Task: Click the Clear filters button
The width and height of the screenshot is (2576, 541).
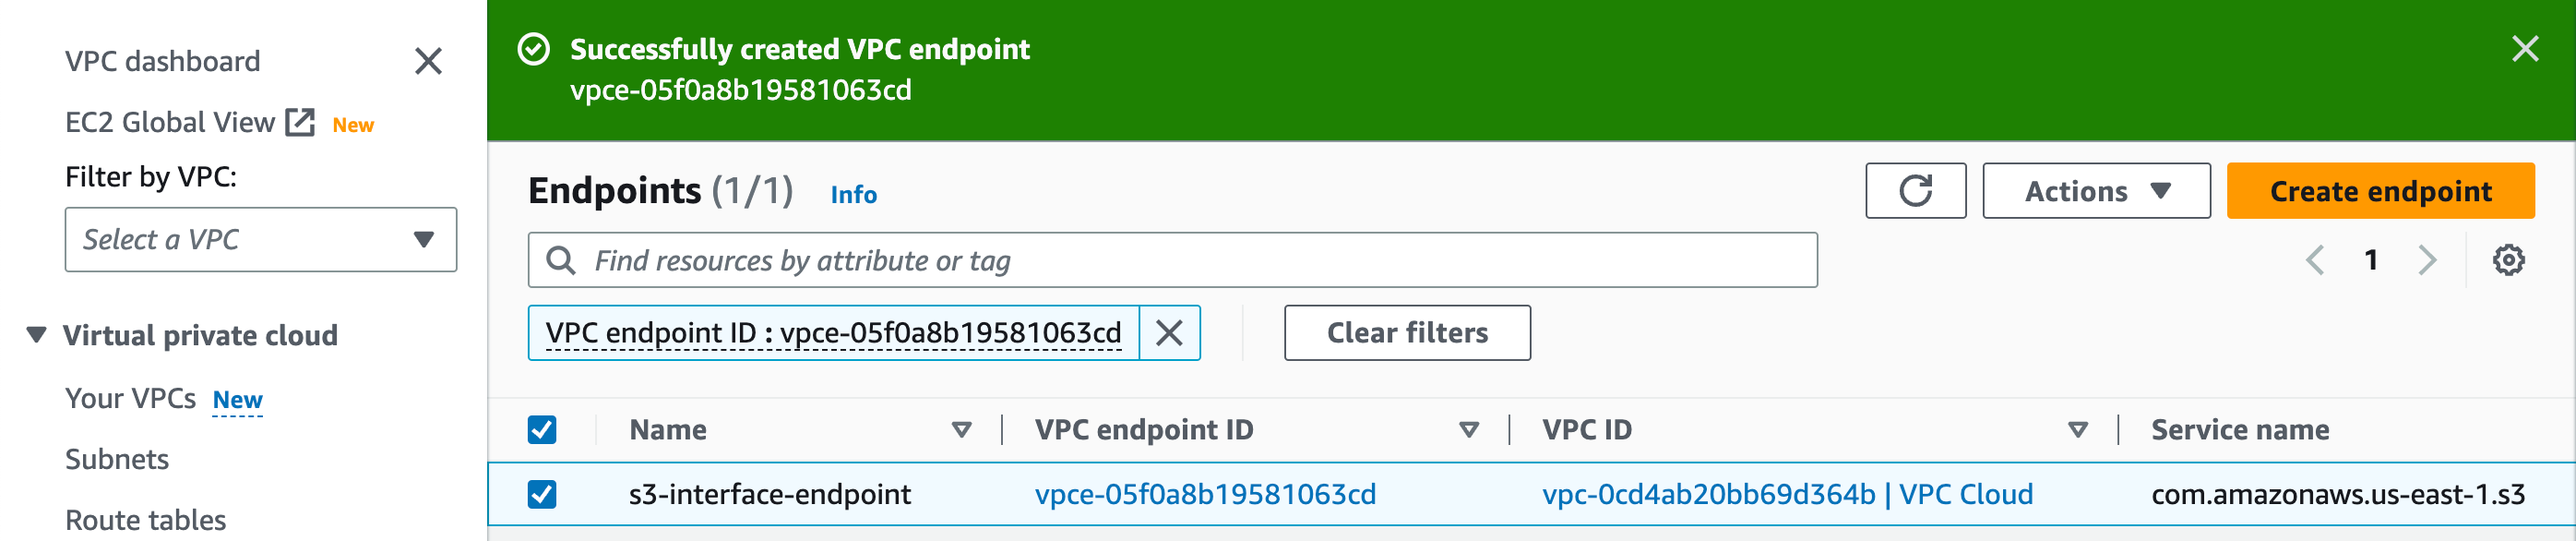Action: (1406, 333)
